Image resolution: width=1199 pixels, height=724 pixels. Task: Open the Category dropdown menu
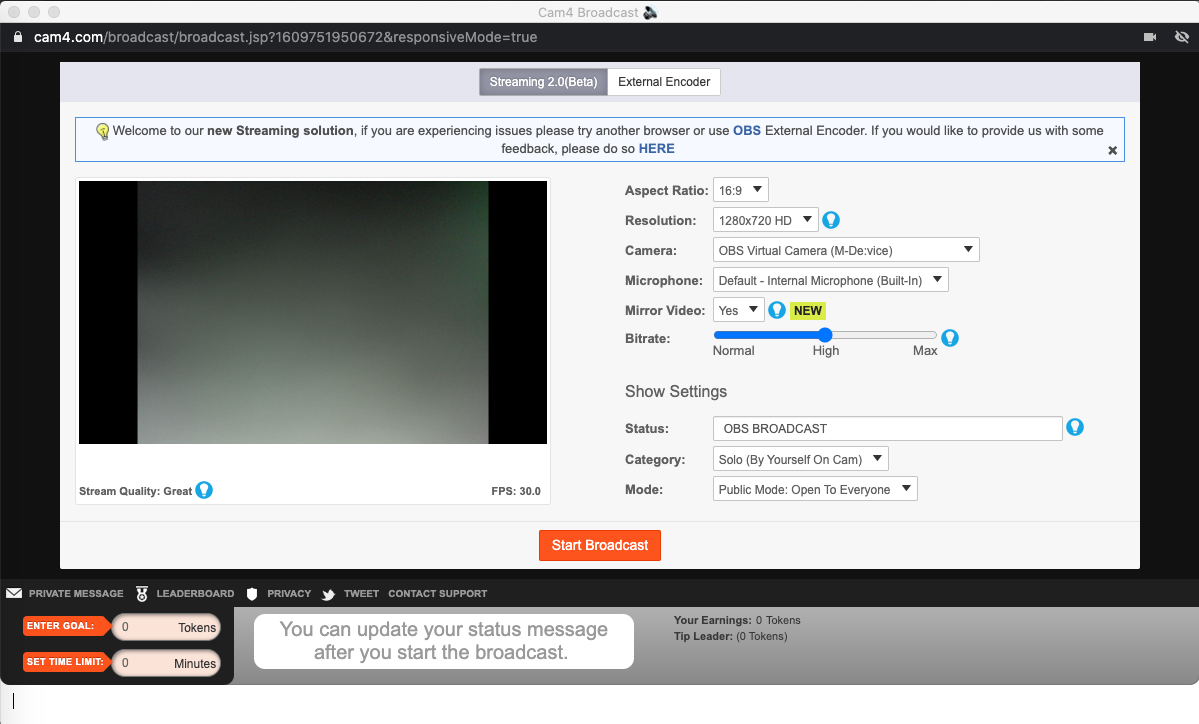click(801, 460)
